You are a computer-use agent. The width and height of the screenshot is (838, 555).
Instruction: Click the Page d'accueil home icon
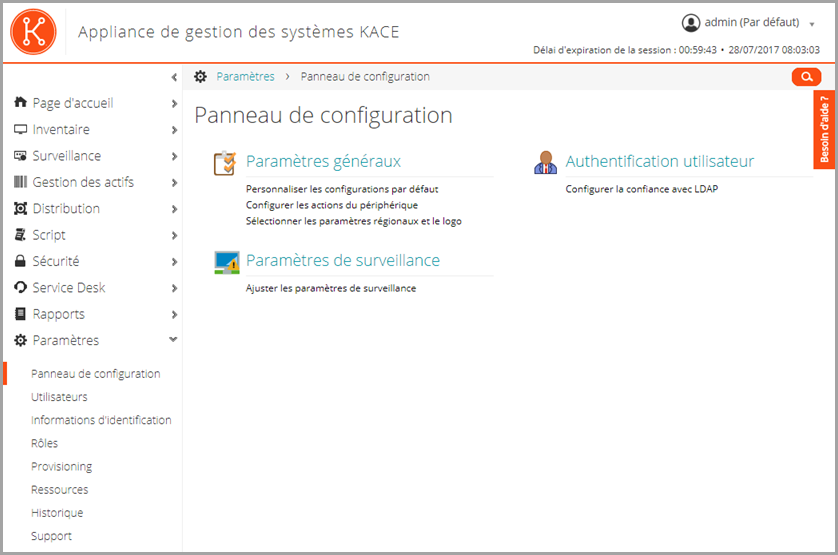click(20, 102)
